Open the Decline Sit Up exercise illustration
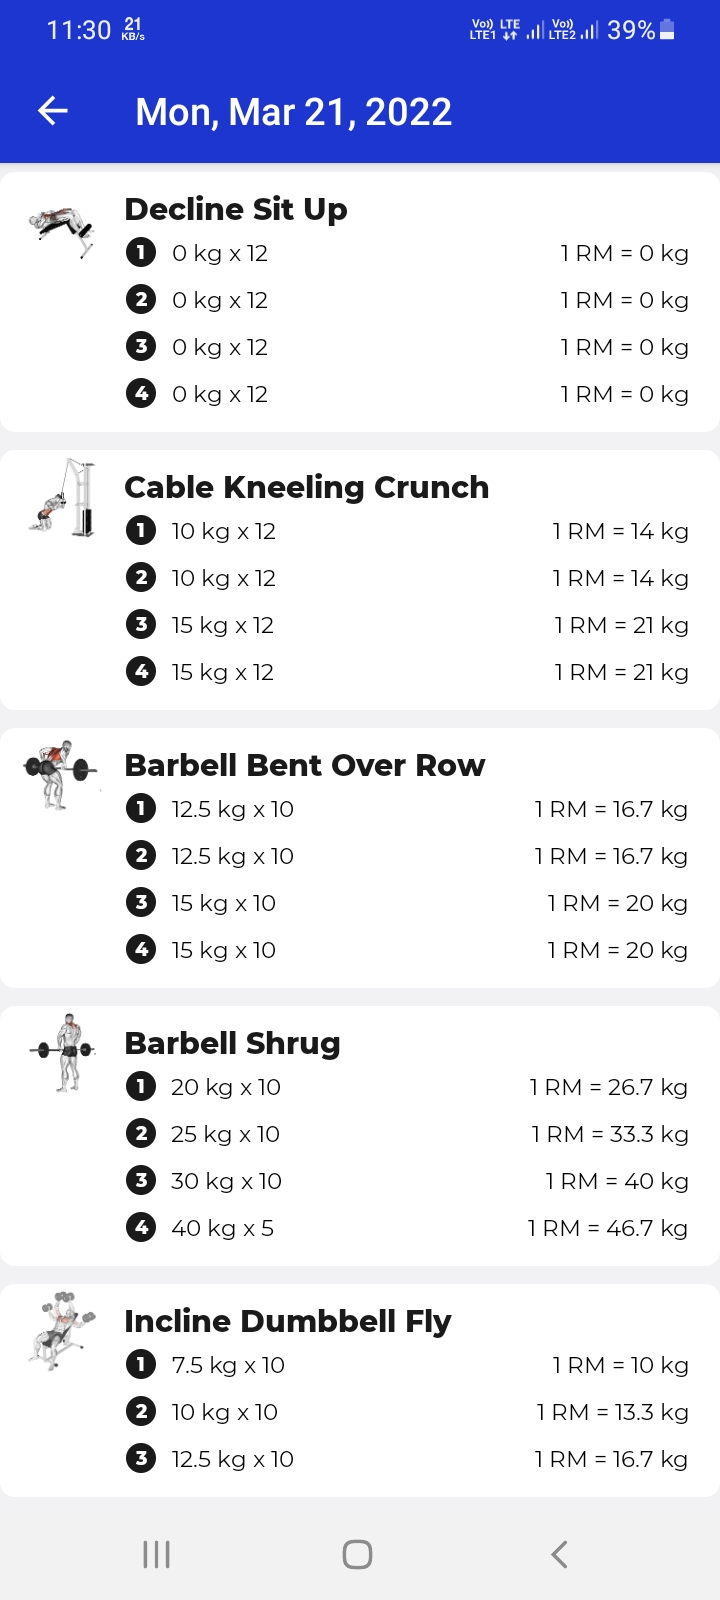Screen dimensions: 720x1600 click(61, 234)
